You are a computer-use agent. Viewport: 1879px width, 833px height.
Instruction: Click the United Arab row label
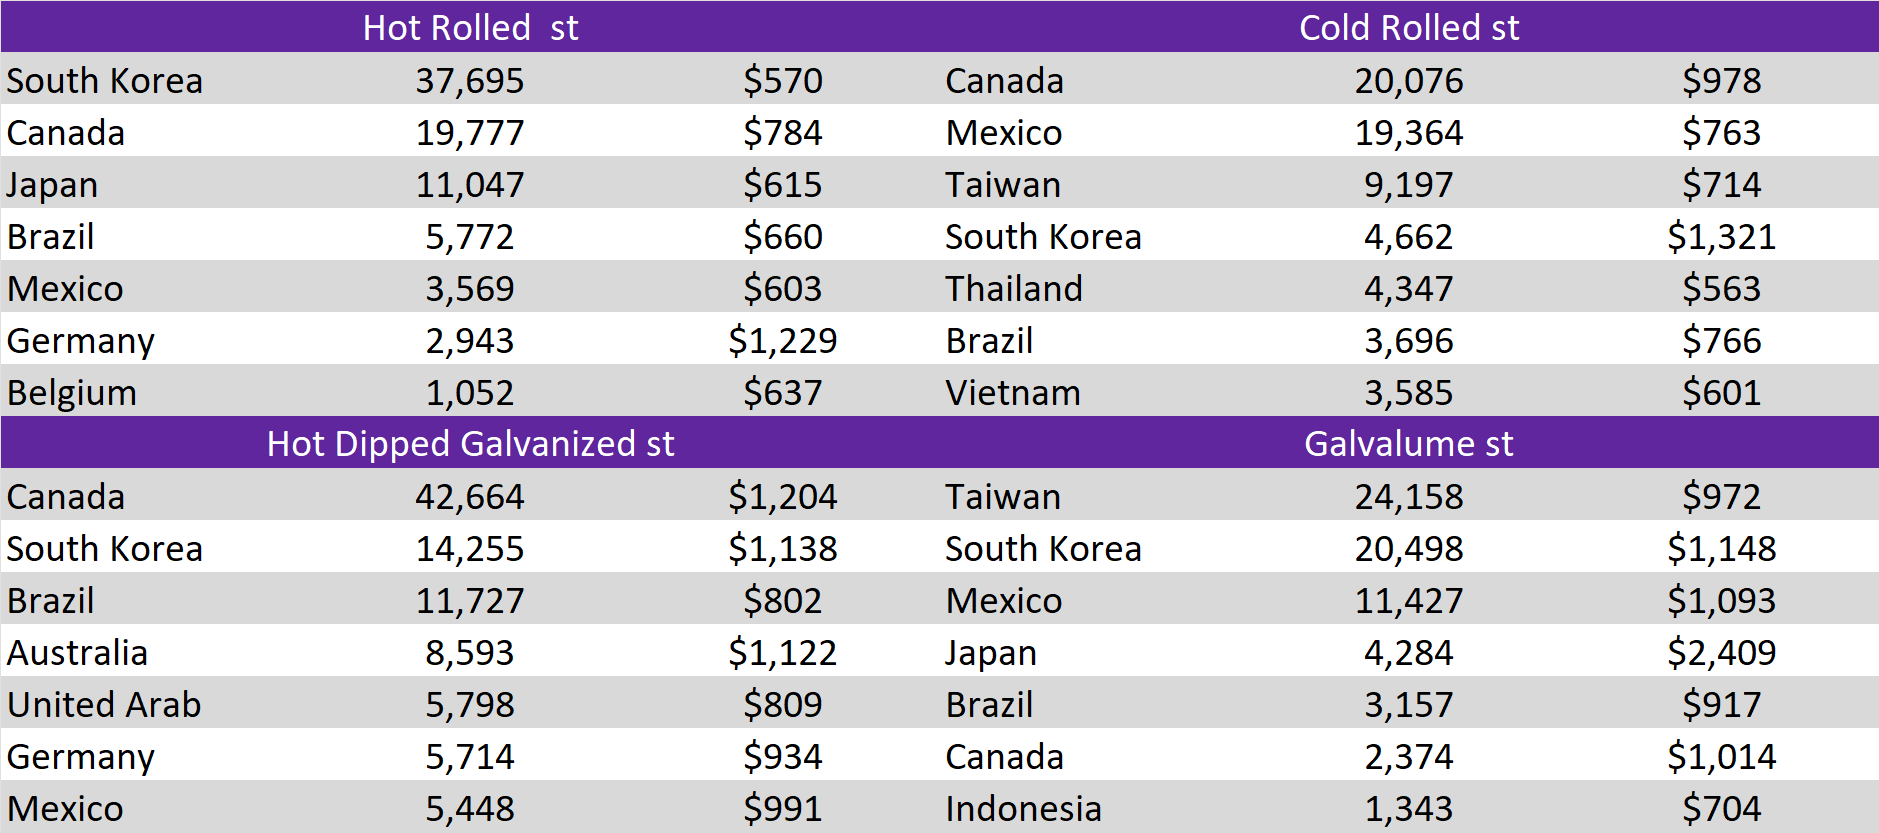[104, 704]
